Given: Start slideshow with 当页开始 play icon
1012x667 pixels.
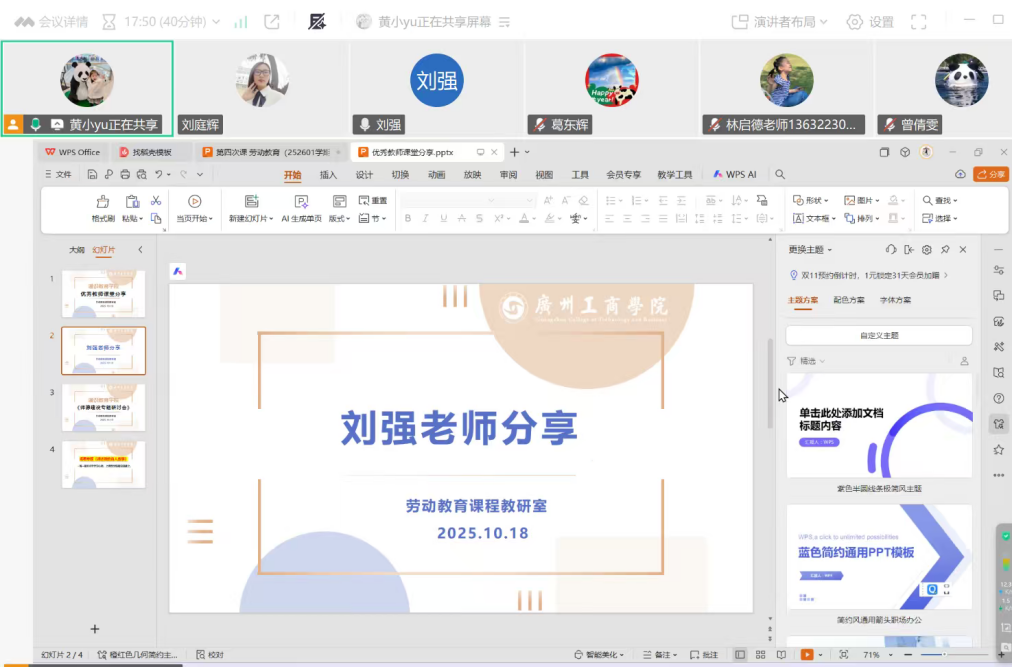Looking at the screenshot, I should tap(195, 201).
